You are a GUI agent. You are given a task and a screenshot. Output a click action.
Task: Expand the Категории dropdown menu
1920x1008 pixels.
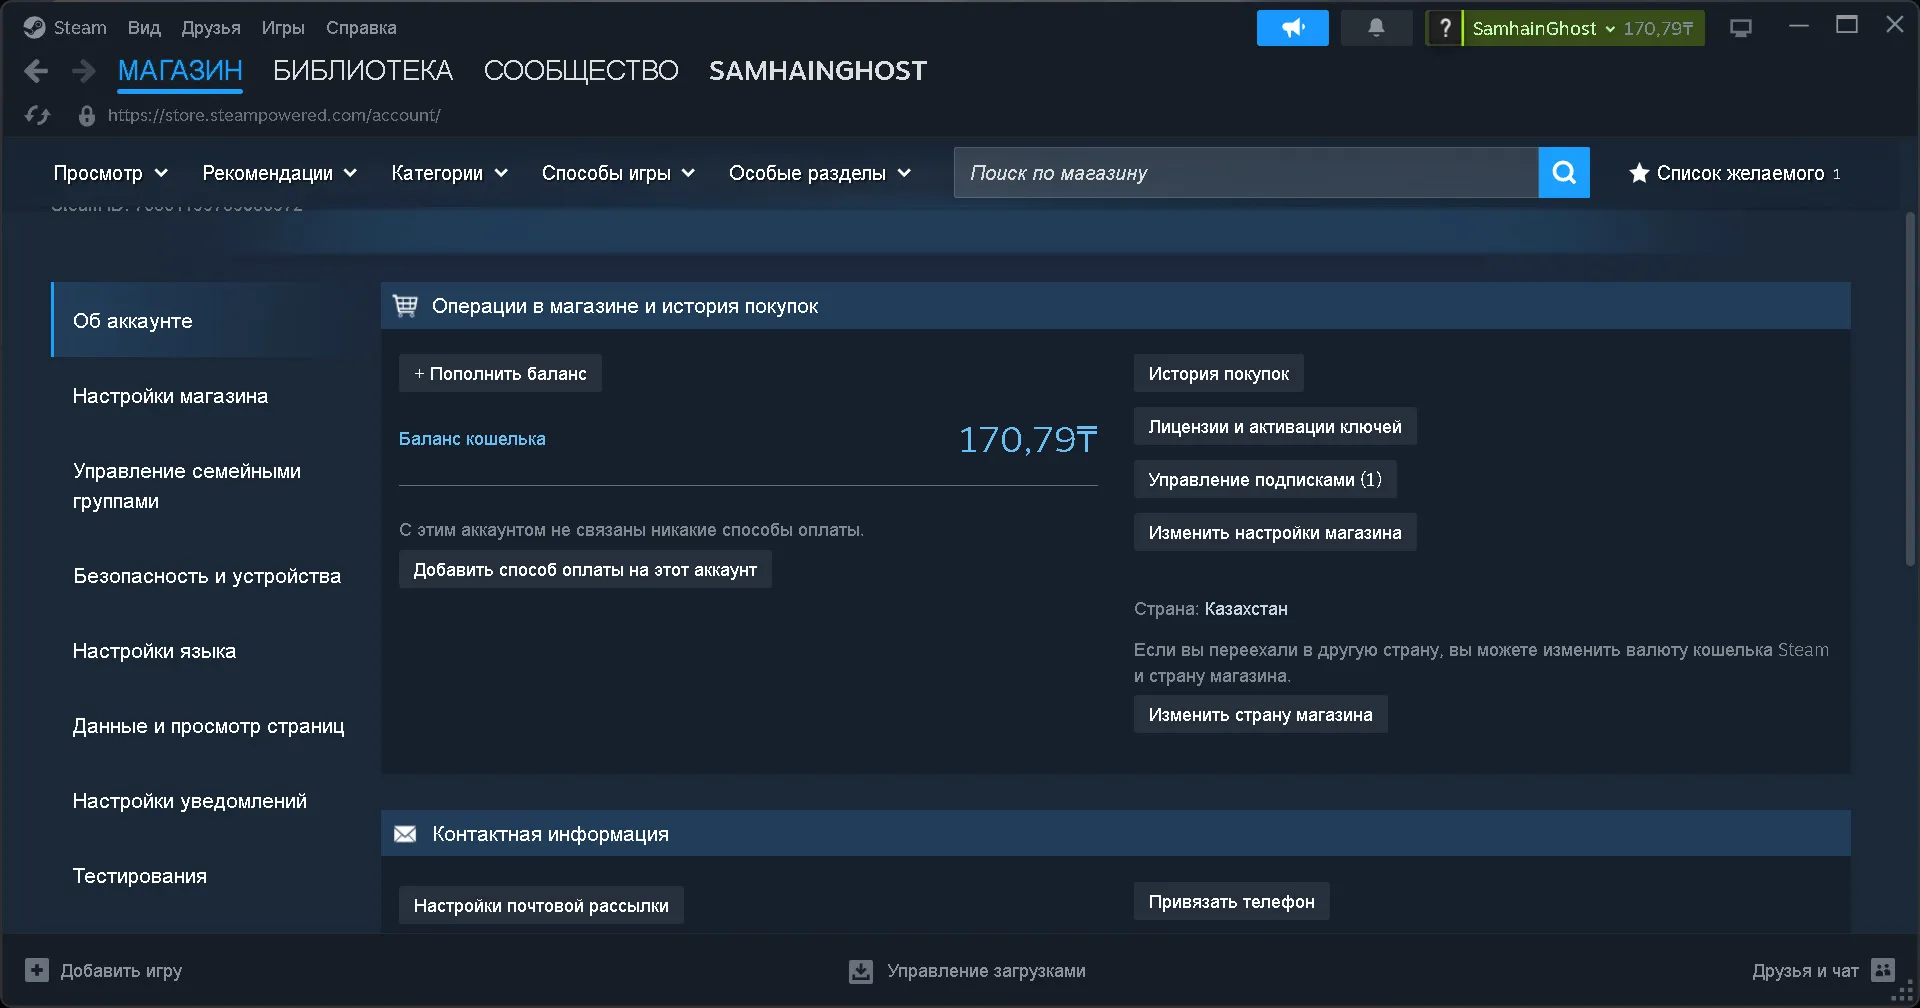[450, 173]
